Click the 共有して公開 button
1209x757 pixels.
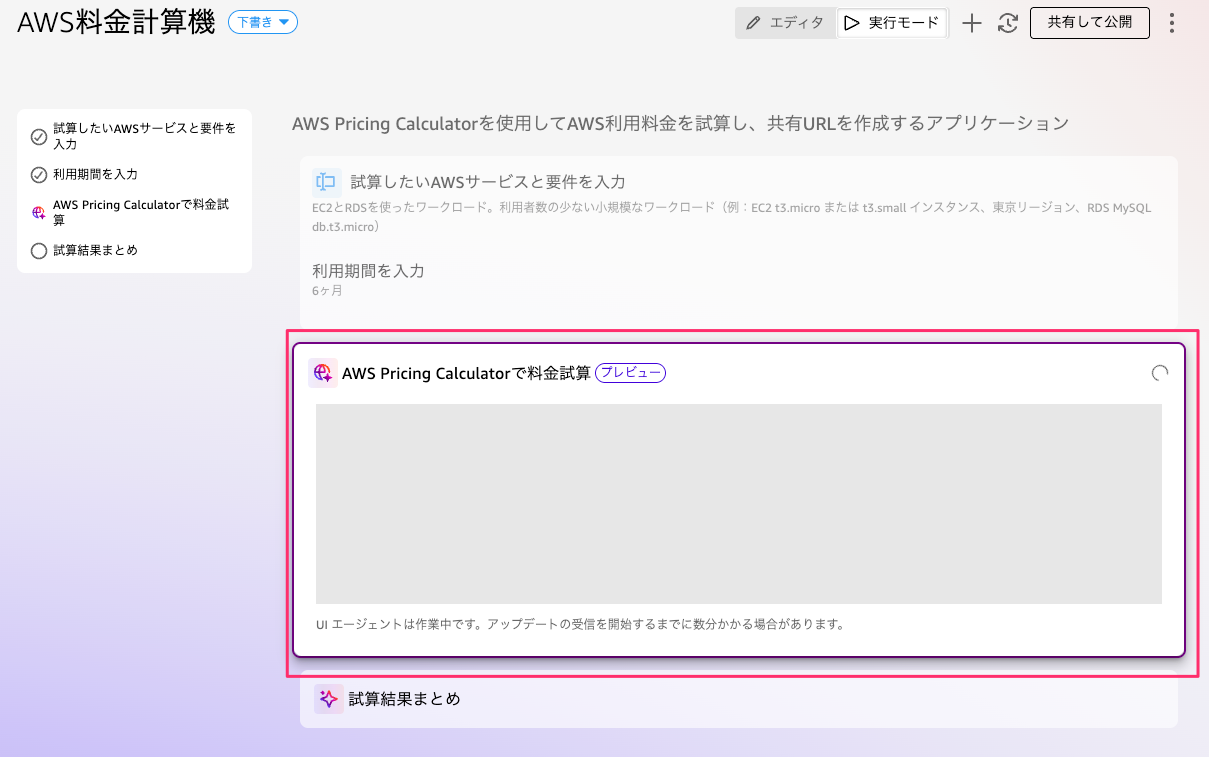pyautogui.click(x=1089, y=23)
